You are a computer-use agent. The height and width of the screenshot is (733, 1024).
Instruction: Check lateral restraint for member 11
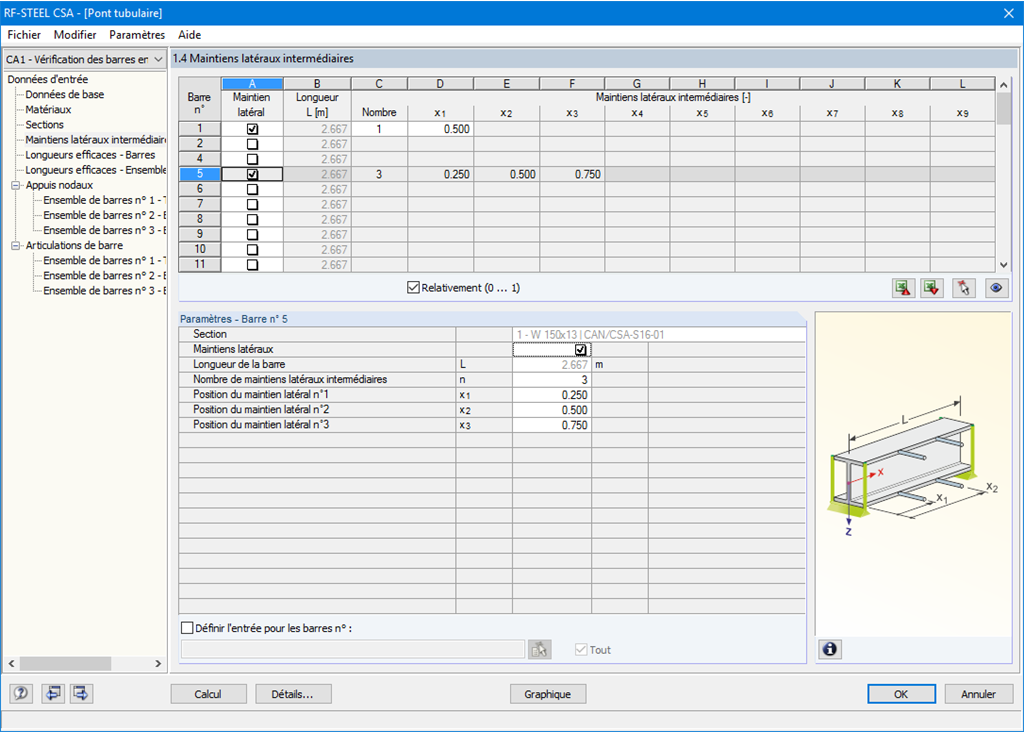pos(252,265)
